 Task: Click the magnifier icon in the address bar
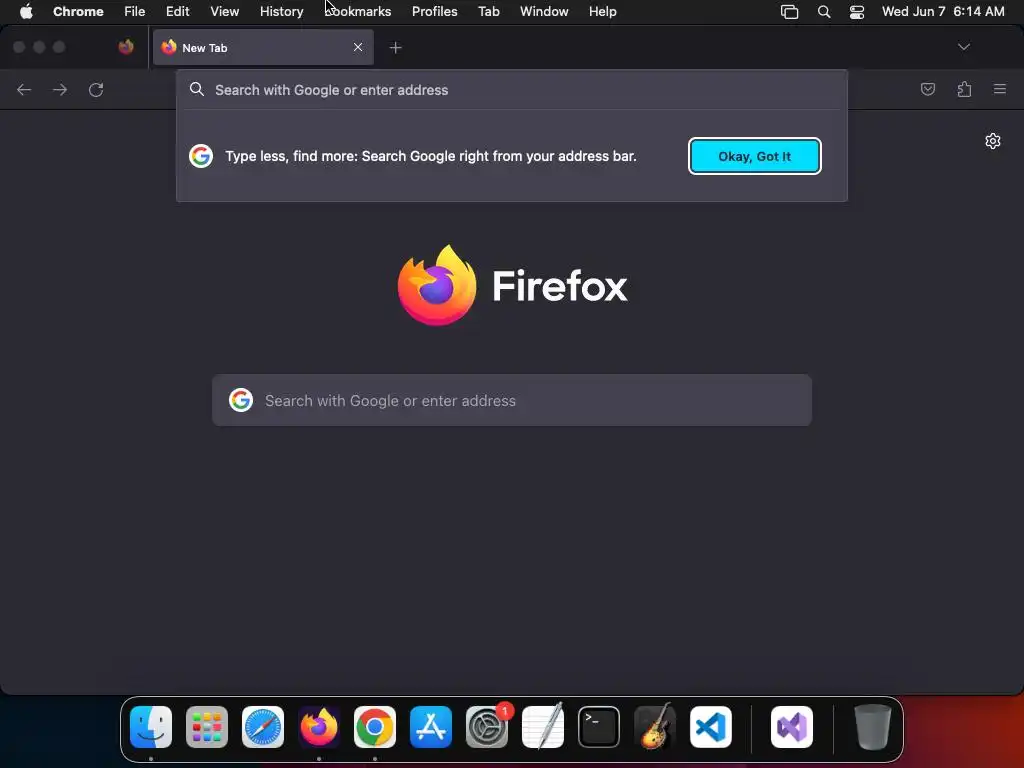[x=197, y=89]
